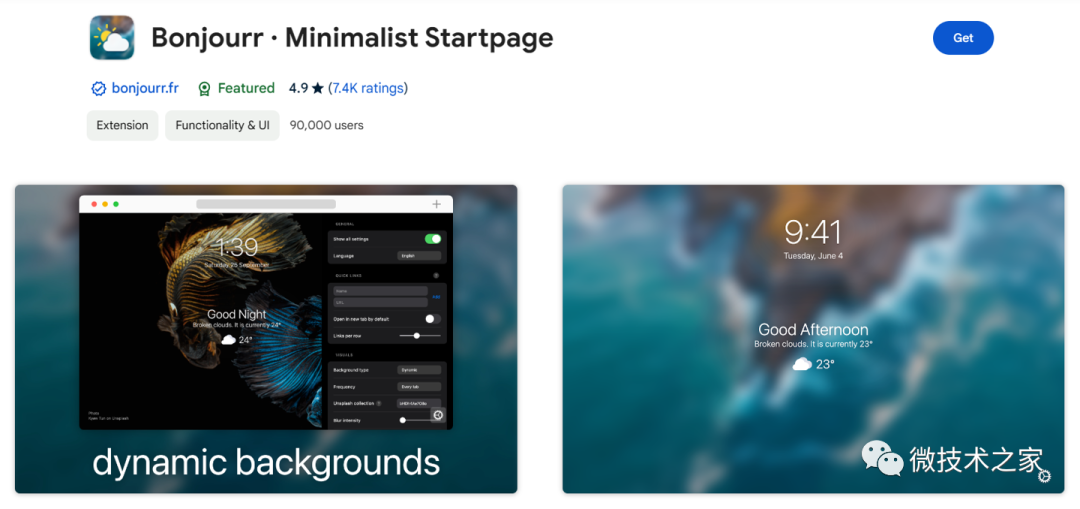Click the quick link Name input field

coord(380,291)
